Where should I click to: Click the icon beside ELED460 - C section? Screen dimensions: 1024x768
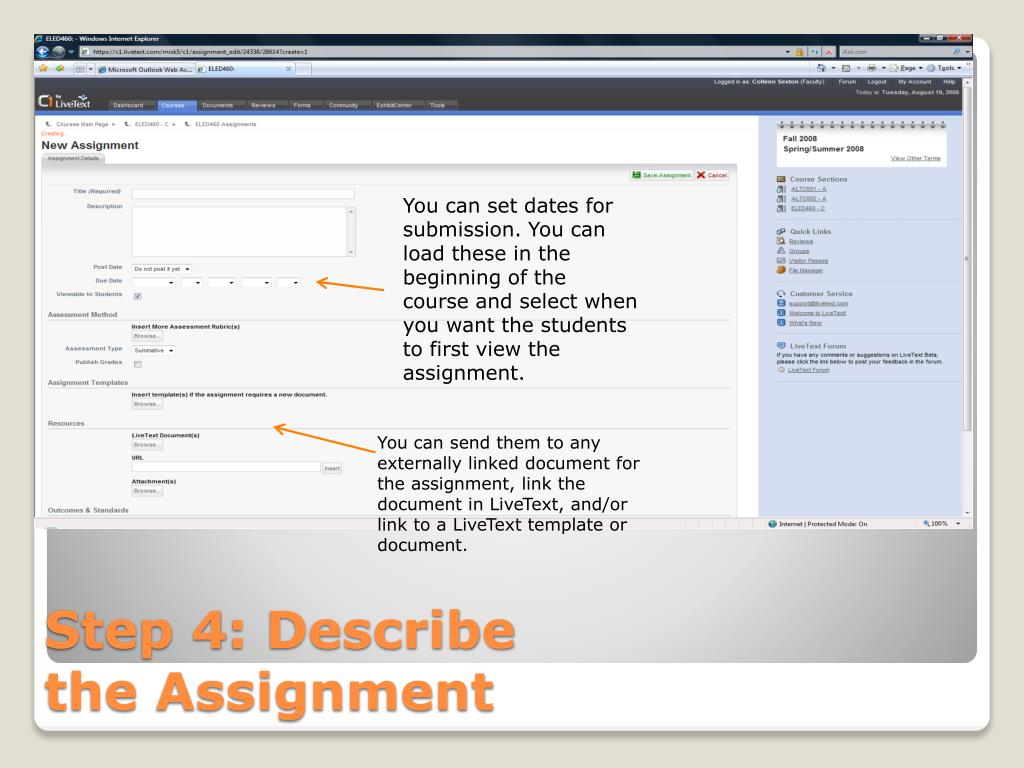(x=781, y=208)
